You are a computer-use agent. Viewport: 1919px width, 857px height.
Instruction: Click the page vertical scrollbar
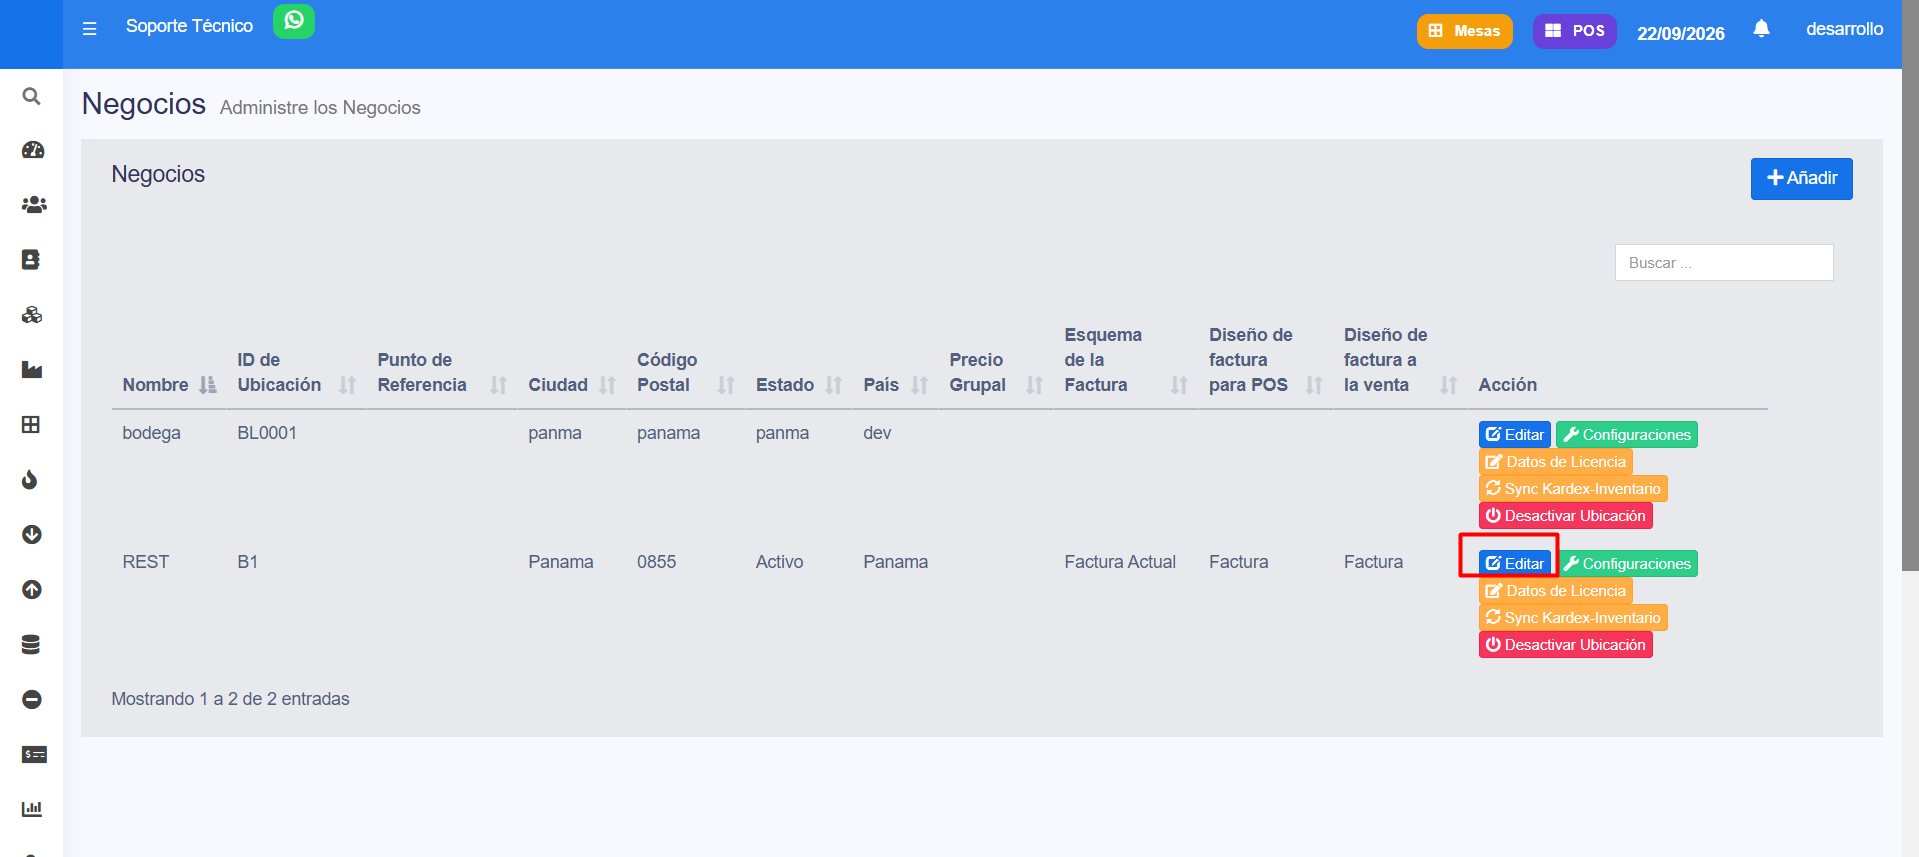tap(1910, 285)
